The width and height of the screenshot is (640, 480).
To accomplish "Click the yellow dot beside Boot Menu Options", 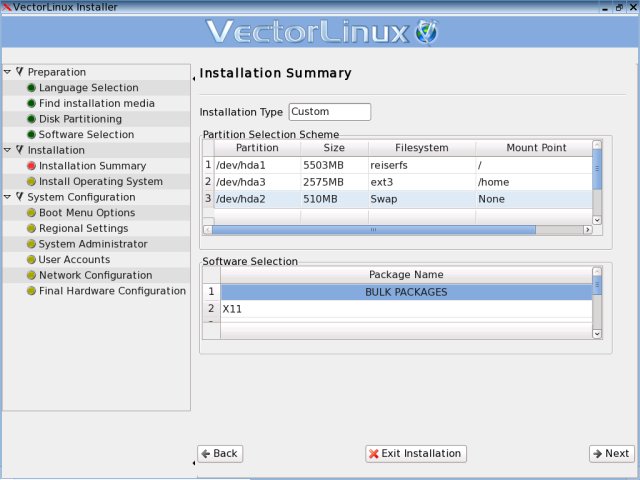I will 31,213.
